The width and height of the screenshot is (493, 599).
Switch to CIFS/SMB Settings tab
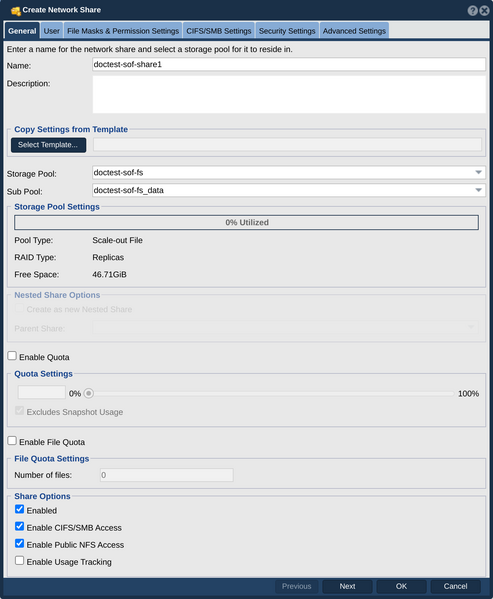click(219, 31)
